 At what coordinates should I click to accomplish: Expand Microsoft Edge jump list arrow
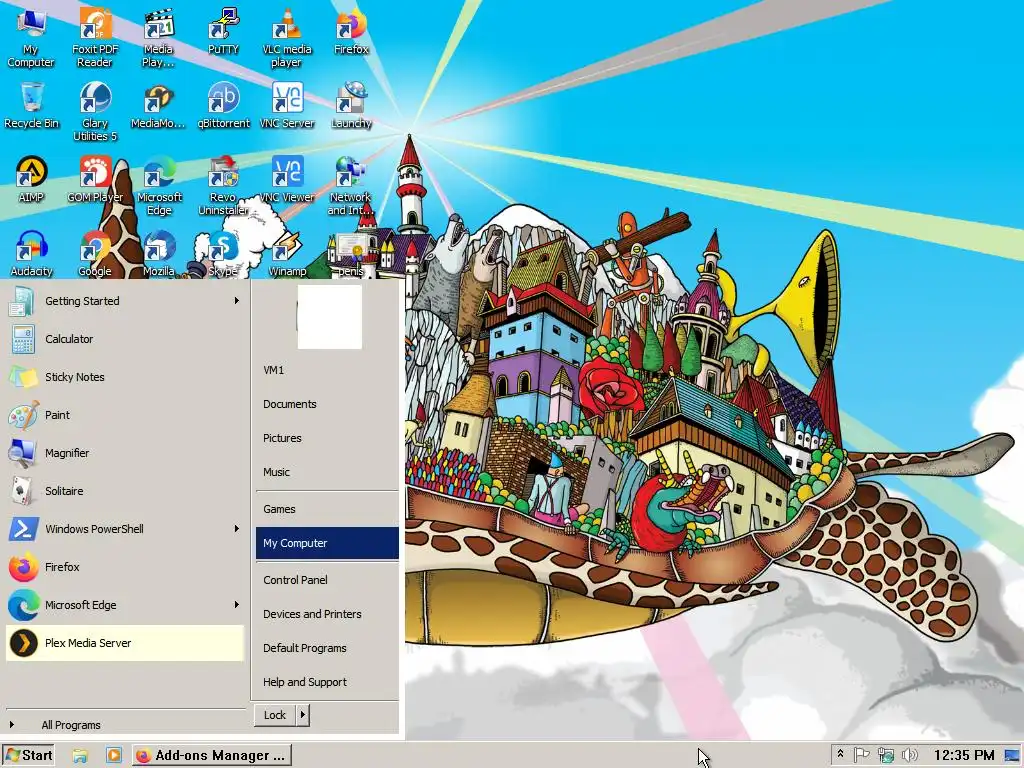(x=236, y=605)
